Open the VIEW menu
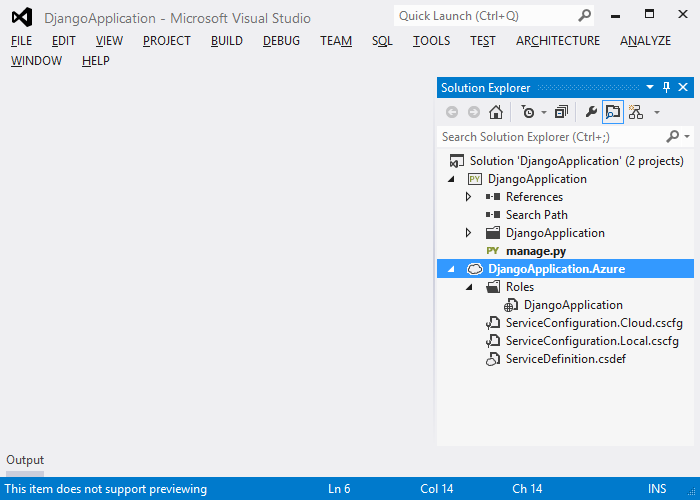 point(109,41)
